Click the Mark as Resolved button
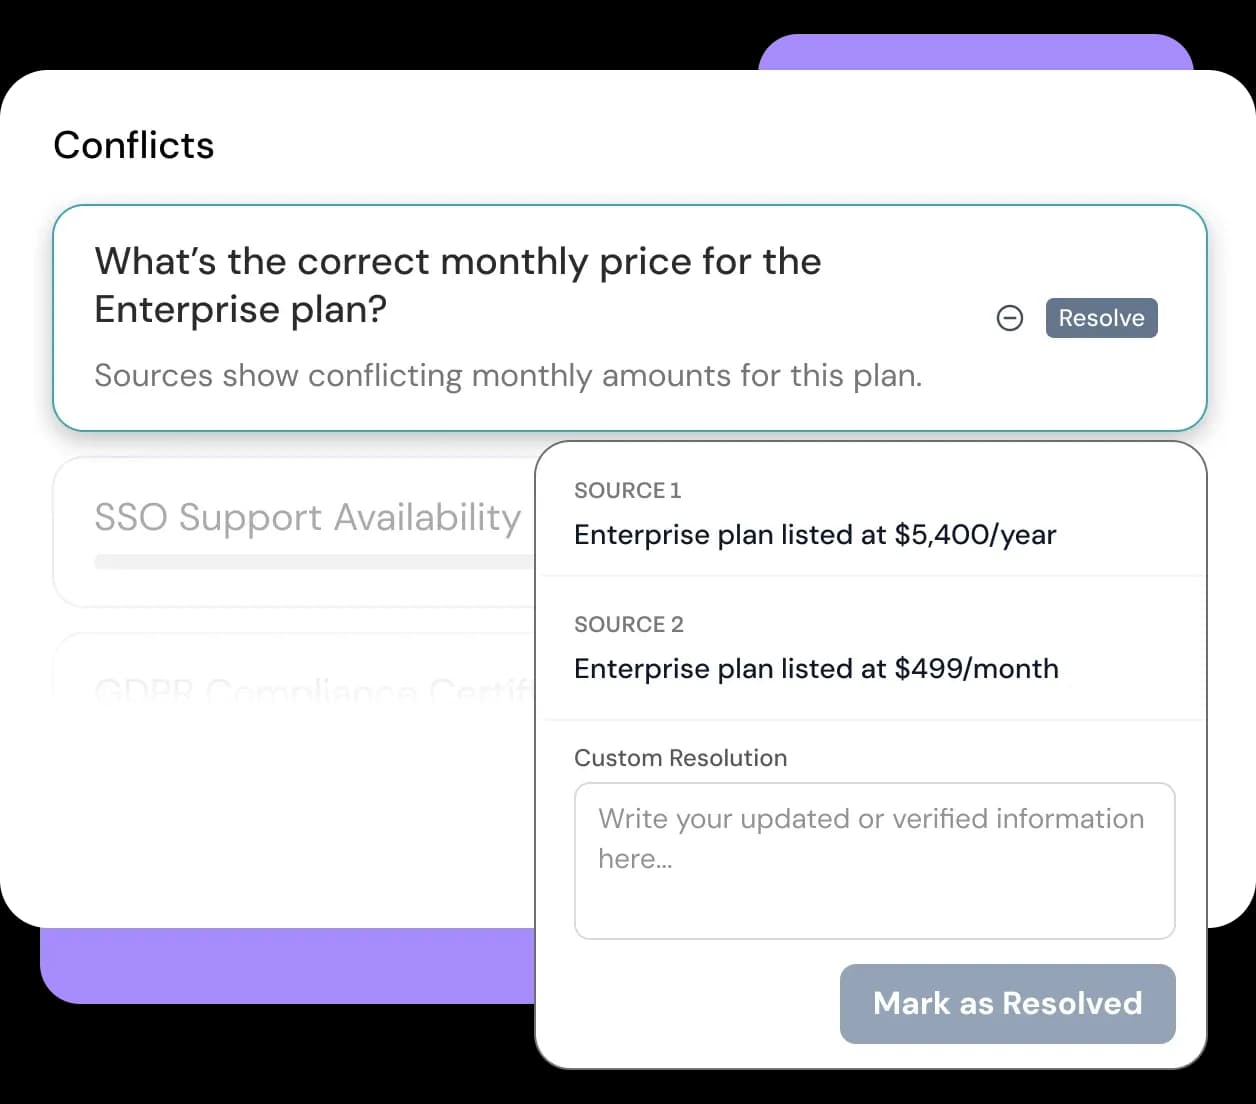This screenshot has height=1104, width=1256. 1007,1003
